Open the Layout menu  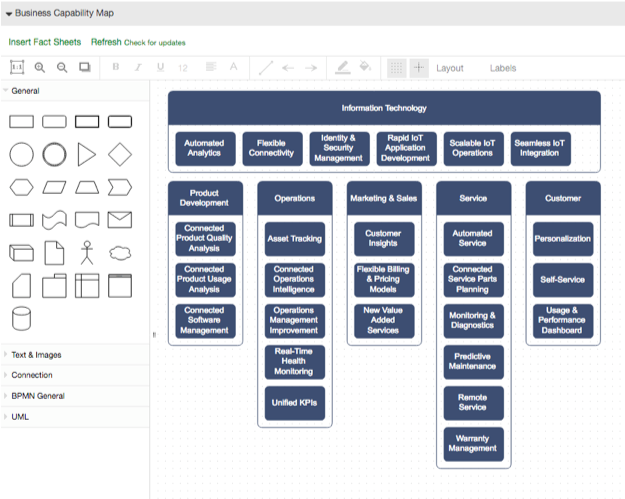450,68
